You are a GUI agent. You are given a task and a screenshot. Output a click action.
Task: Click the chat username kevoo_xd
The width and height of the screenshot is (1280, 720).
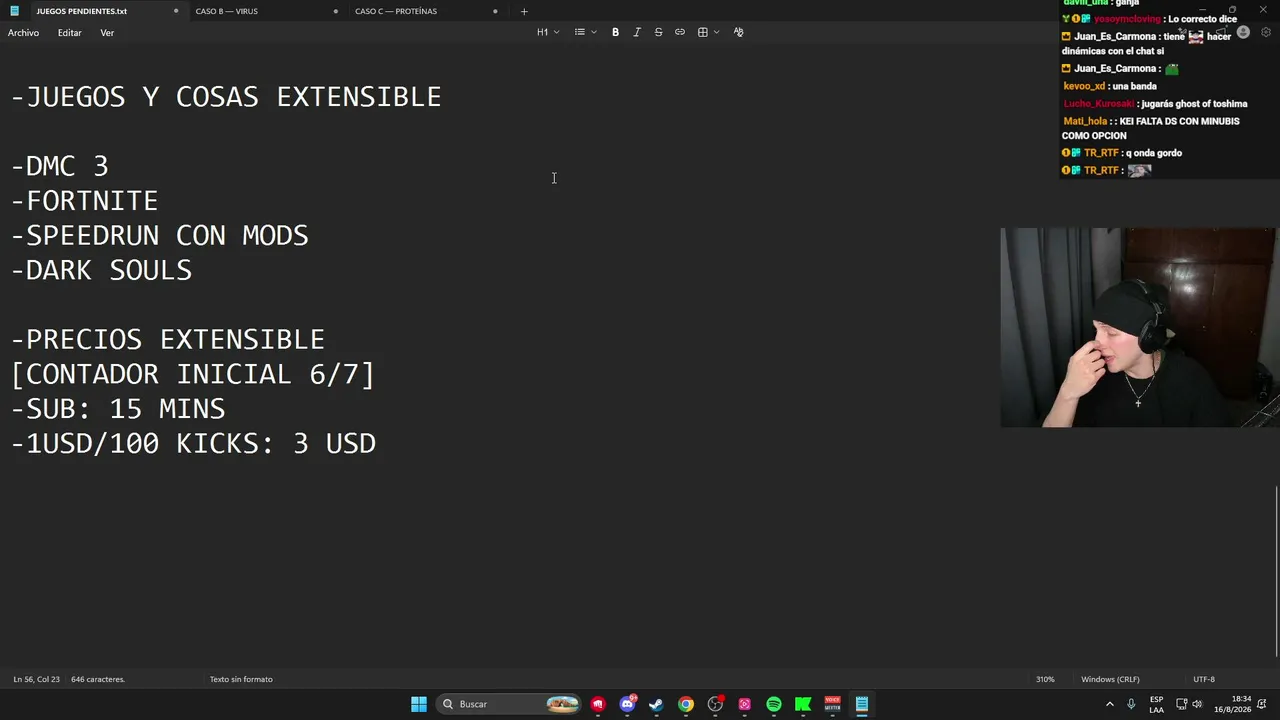1084,86
